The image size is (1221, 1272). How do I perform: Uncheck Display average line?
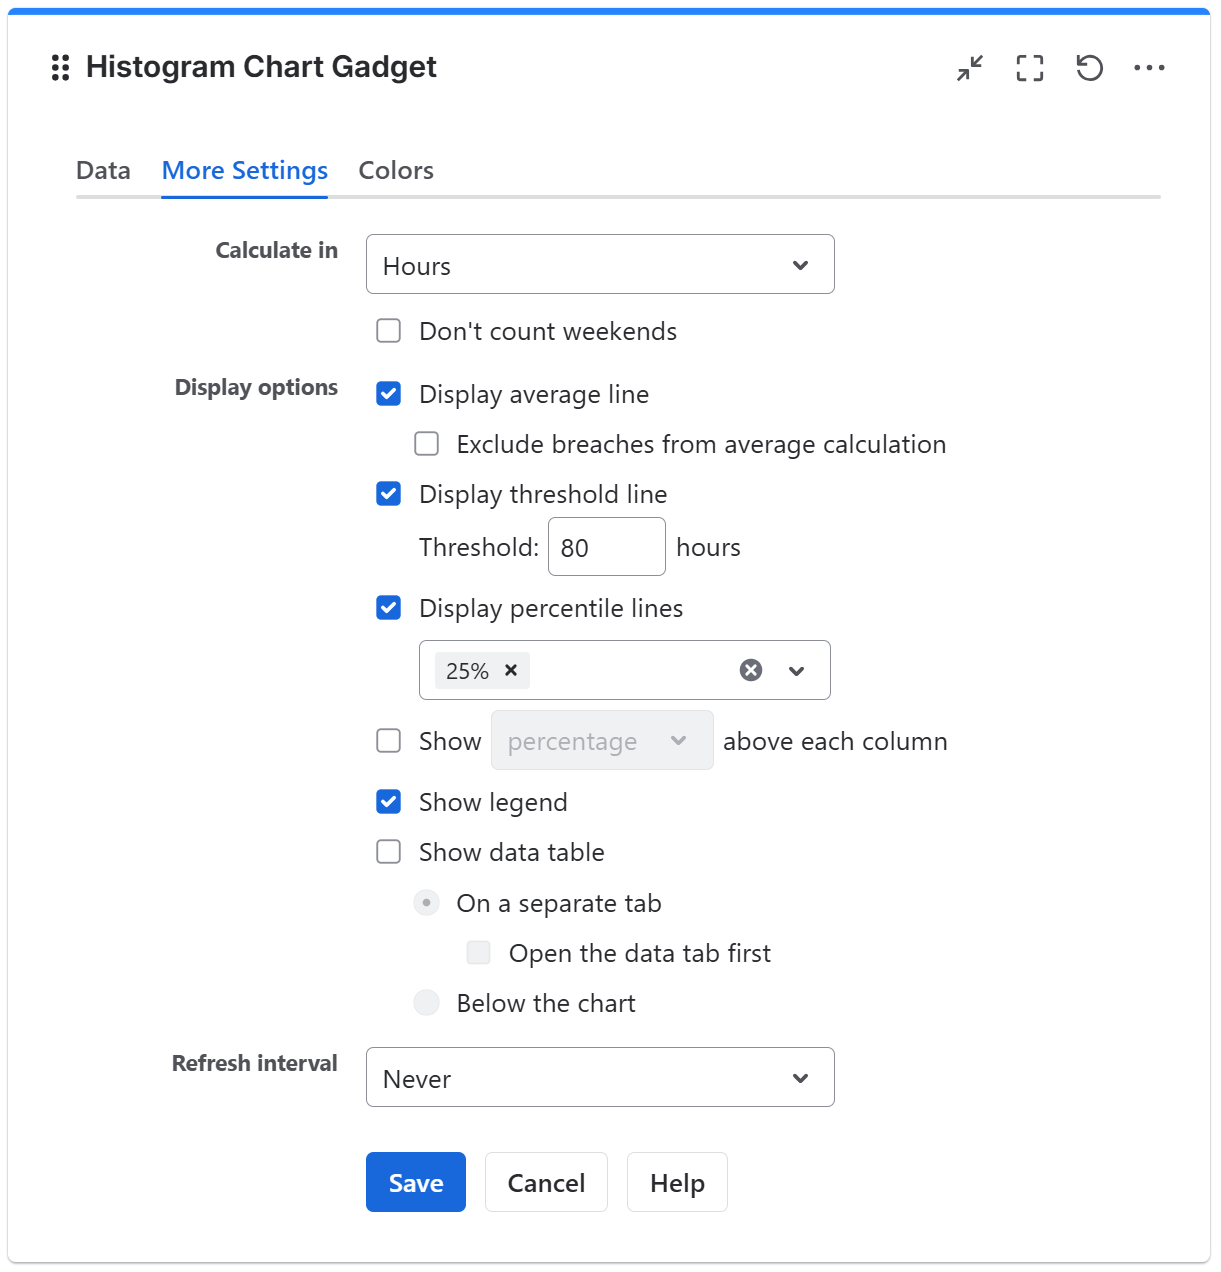pos(389,394)
